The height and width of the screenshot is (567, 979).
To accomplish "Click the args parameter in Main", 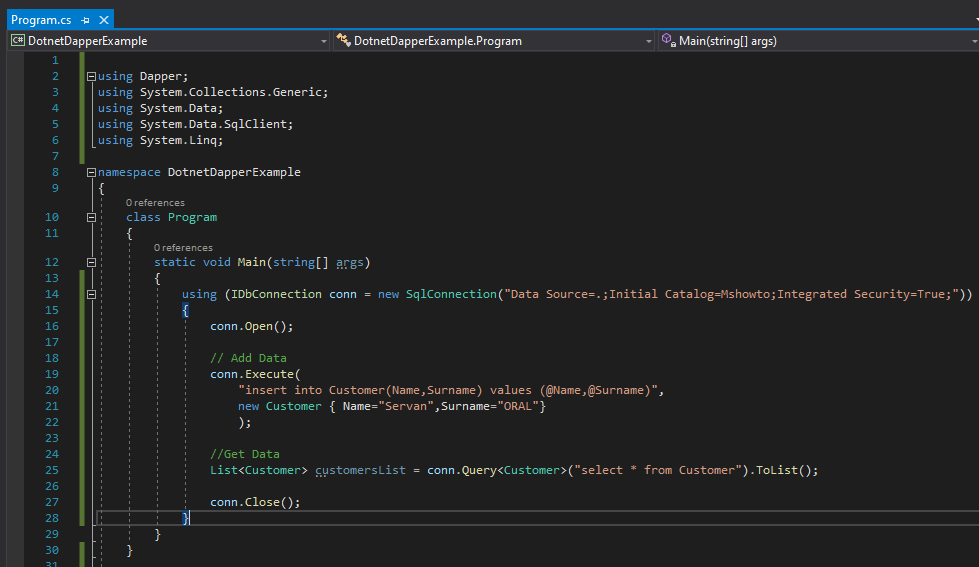I will coord(350,262).
